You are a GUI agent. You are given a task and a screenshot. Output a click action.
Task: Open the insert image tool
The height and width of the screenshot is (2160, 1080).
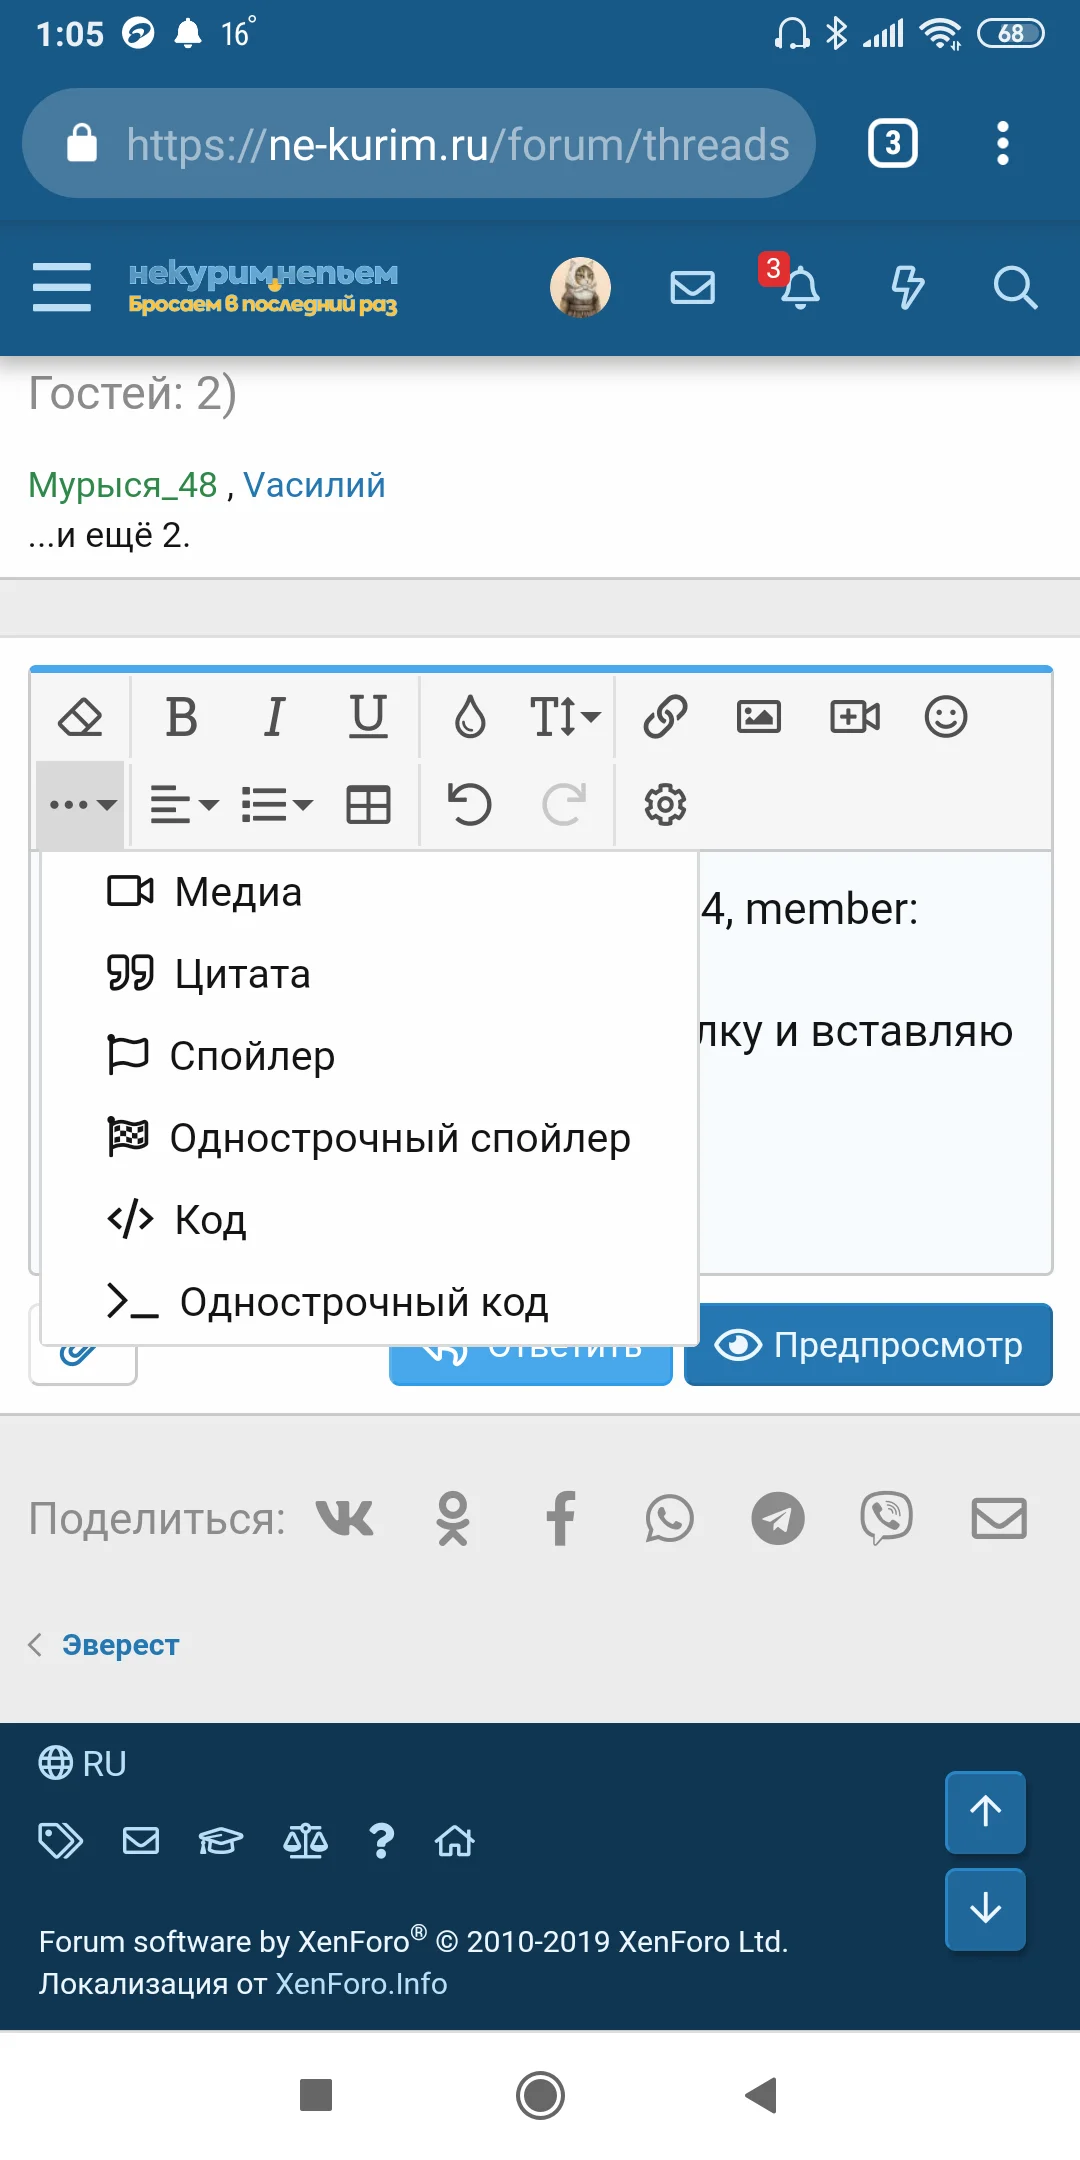tap(759, 717)
